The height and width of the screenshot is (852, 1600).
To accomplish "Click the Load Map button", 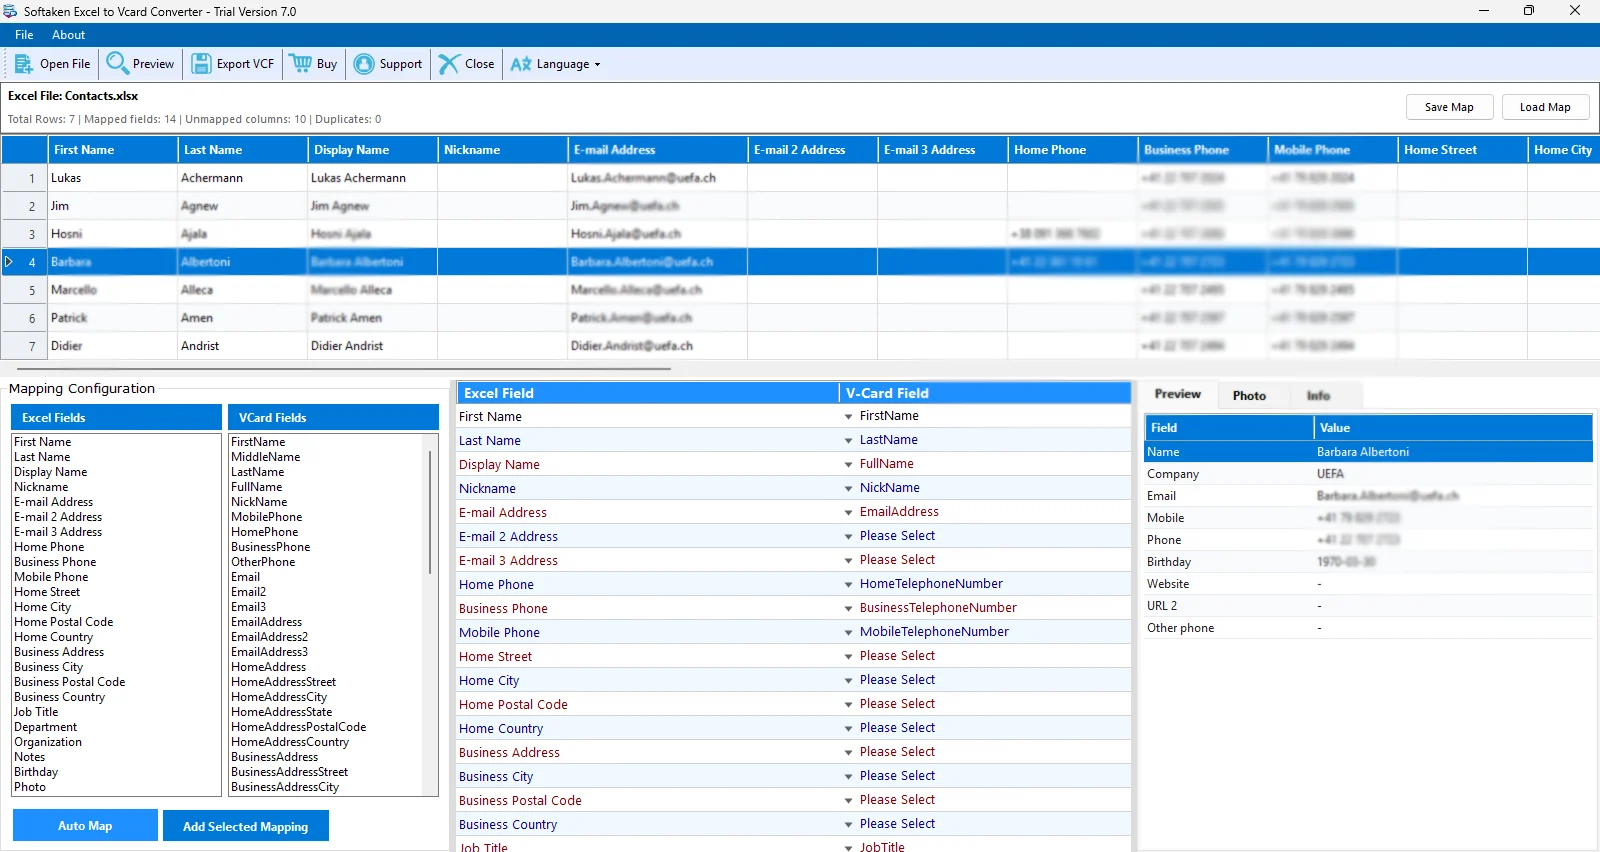I will coord(1545,107).
